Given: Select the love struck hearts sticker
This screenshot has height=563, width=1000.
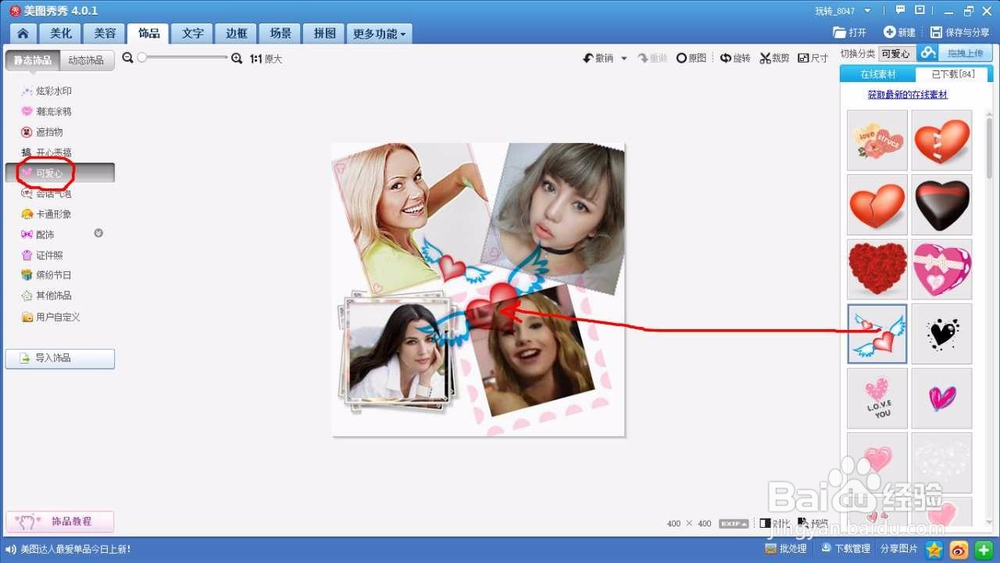Looking at the screenshot, I should pyautogui.click(x=878, y=140).
